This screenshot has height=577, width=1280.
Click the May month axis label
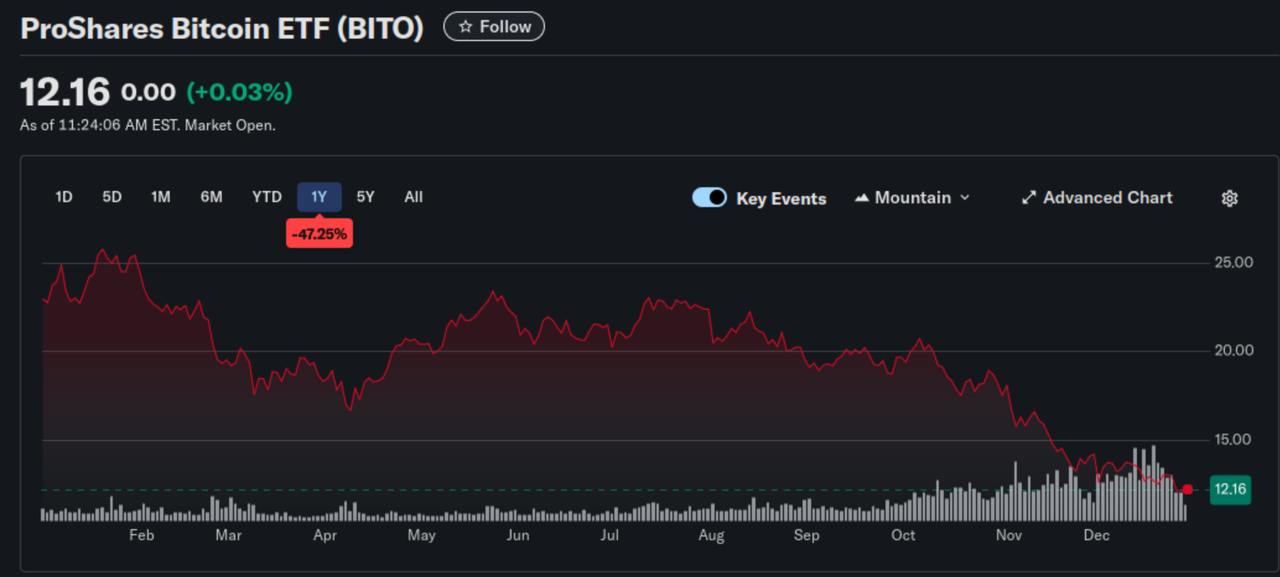(x=421, y=536)
